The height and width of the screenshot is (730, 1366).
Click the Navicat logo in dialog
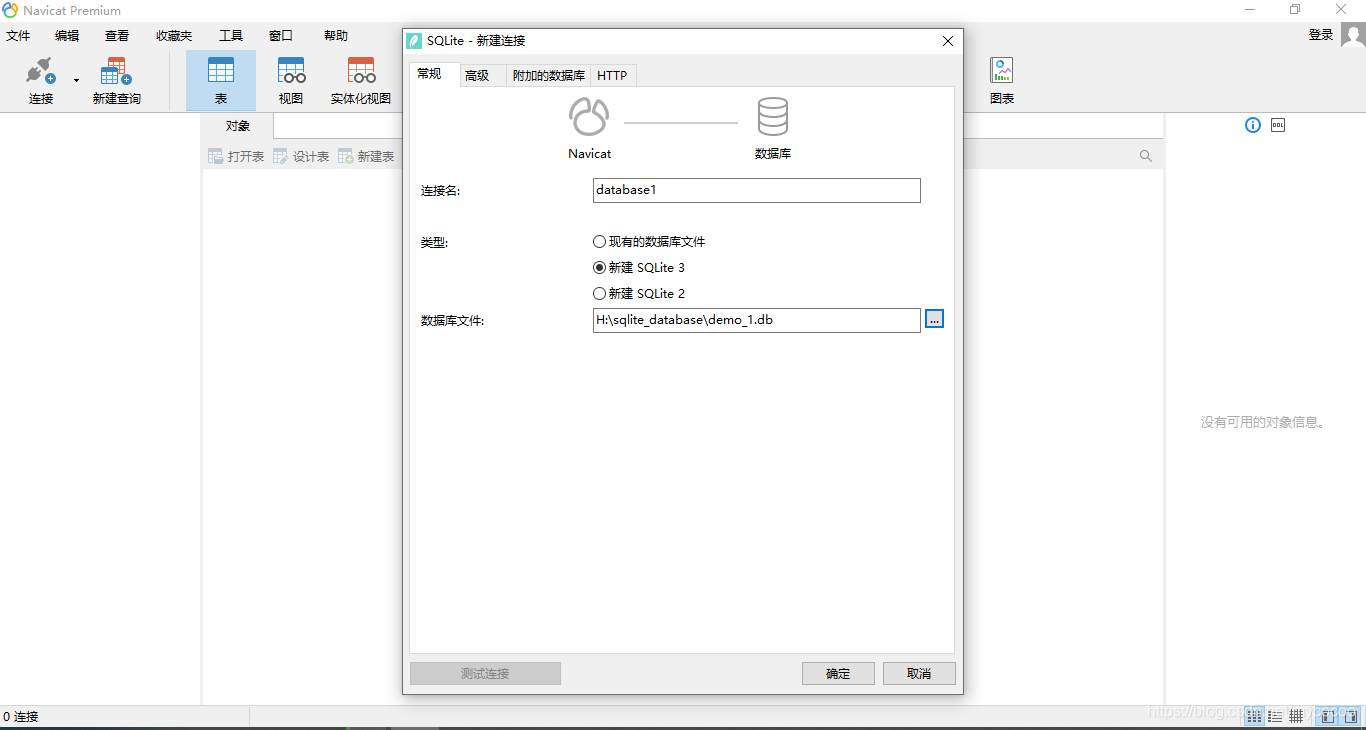click(589, 116)
